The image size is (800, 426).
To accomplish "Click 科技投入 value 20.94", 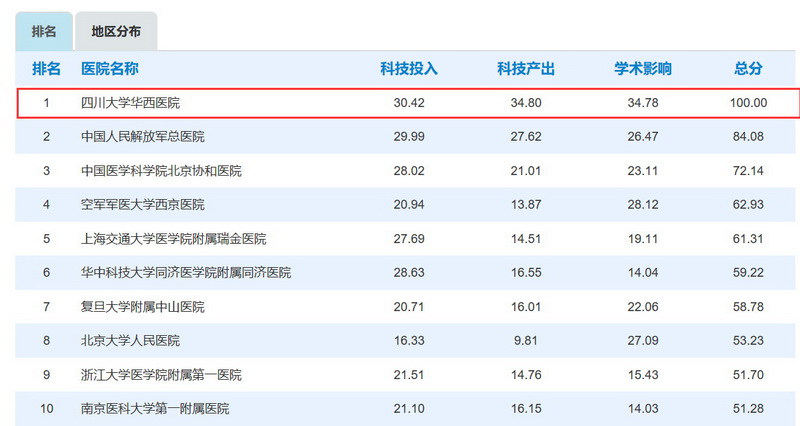I will point(409,205).
